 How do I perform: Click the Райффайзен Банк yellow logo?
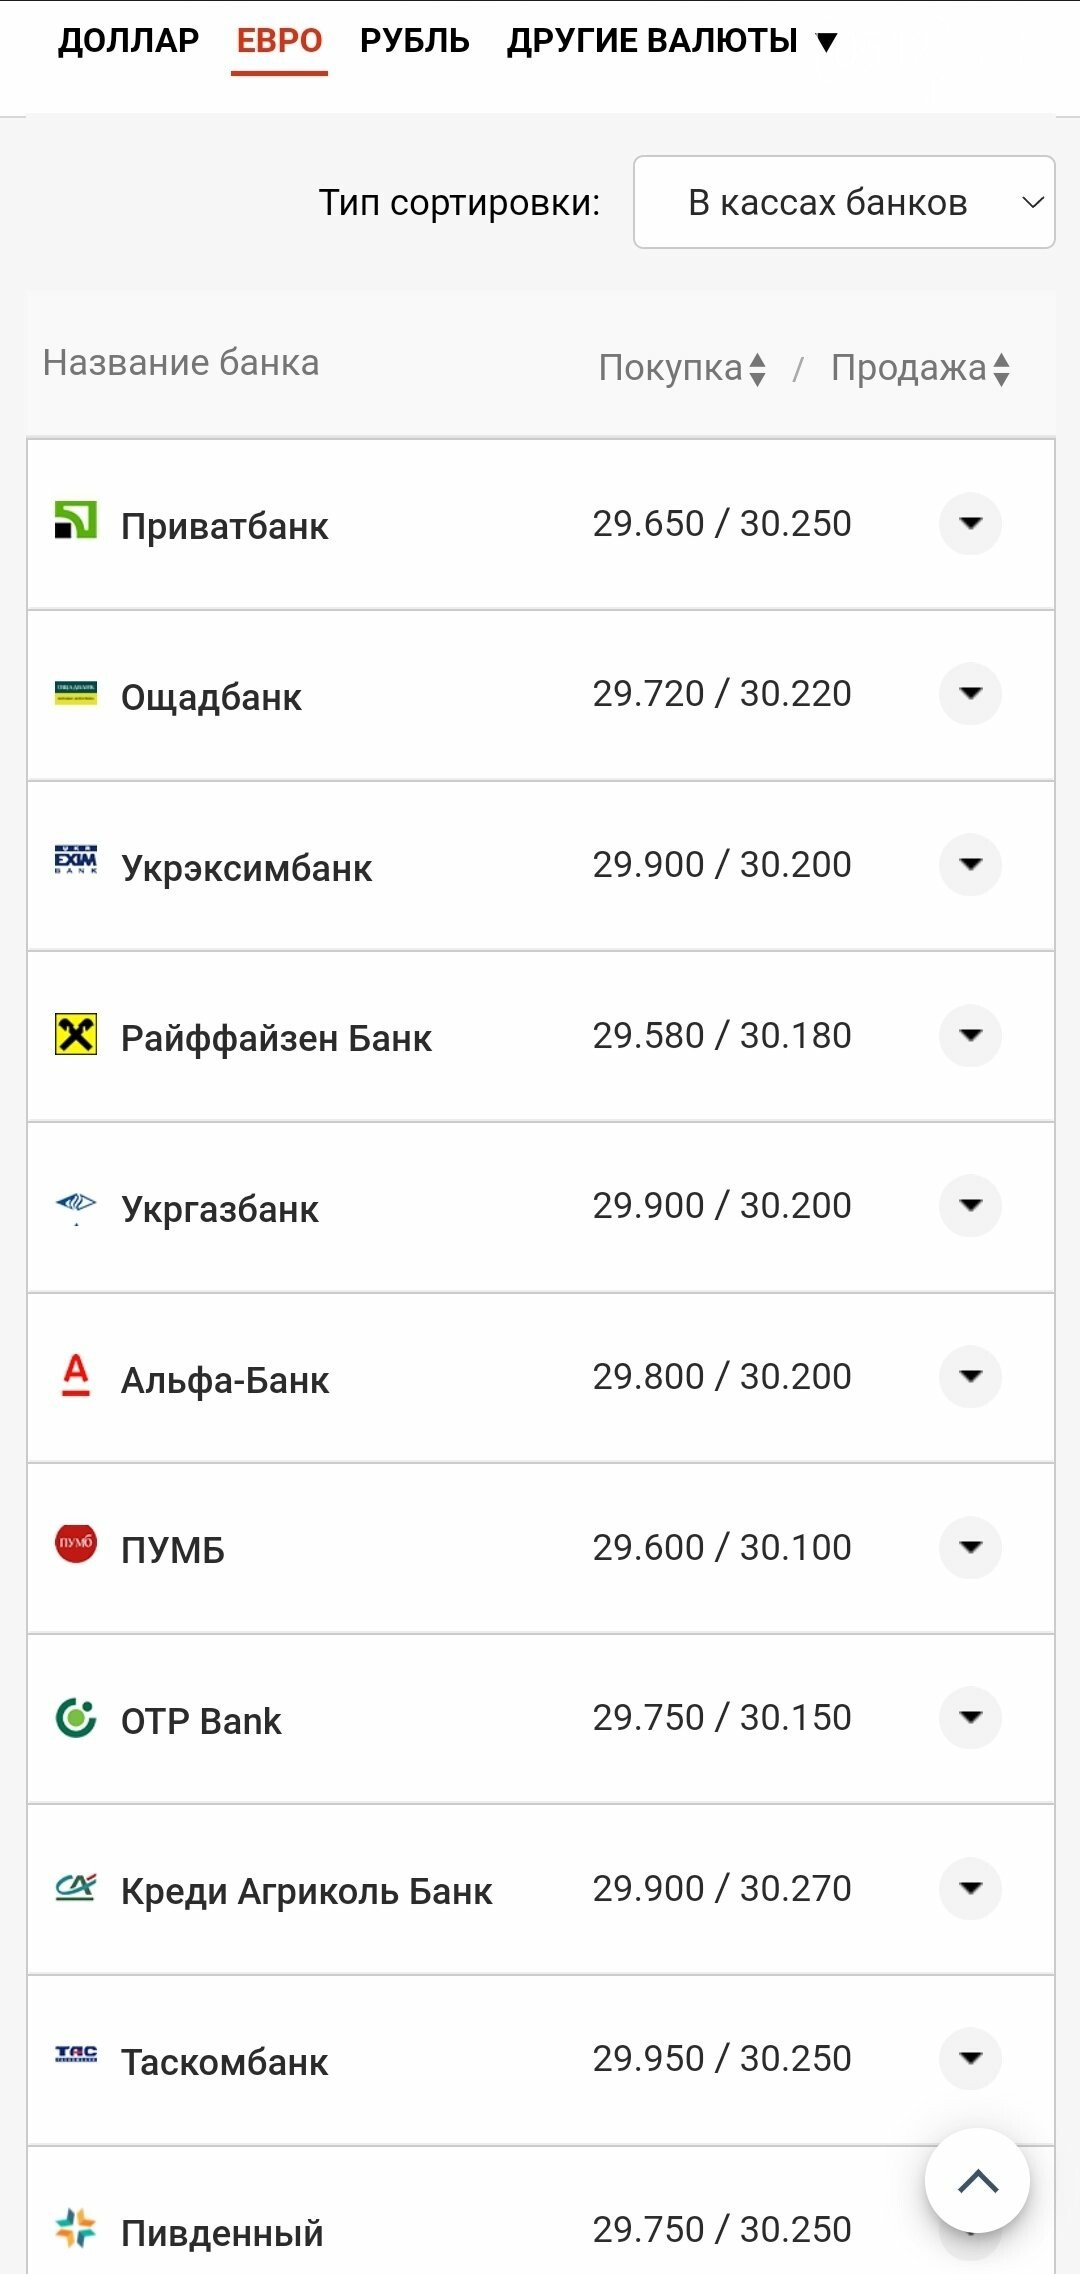click(76, 1034)
